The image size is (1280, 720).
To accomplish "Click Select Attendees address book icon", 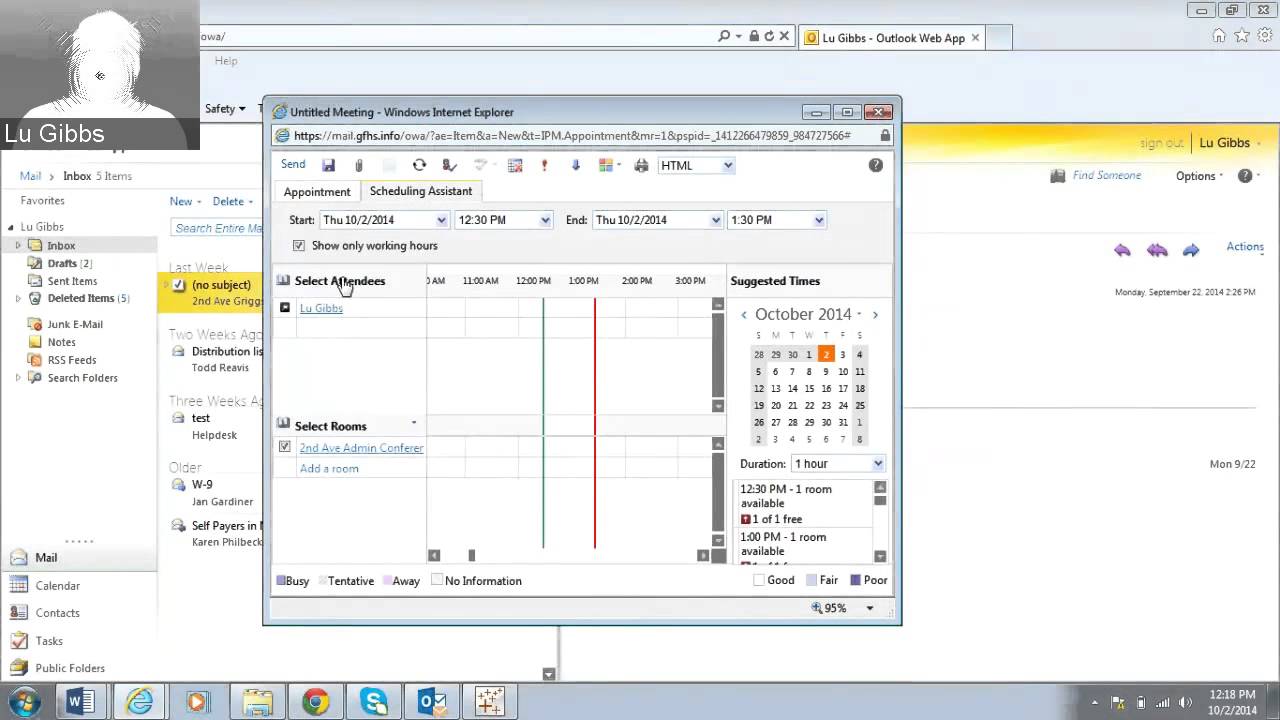I will tap(283, 281).
